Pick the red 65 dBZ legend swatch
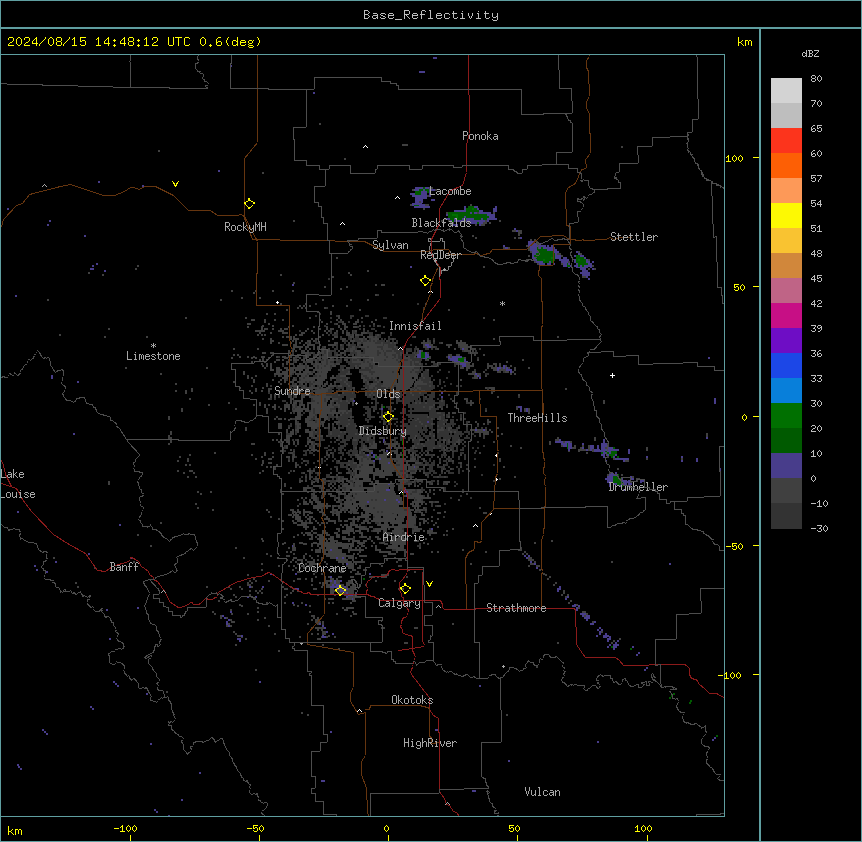 [x=786, y=140]
